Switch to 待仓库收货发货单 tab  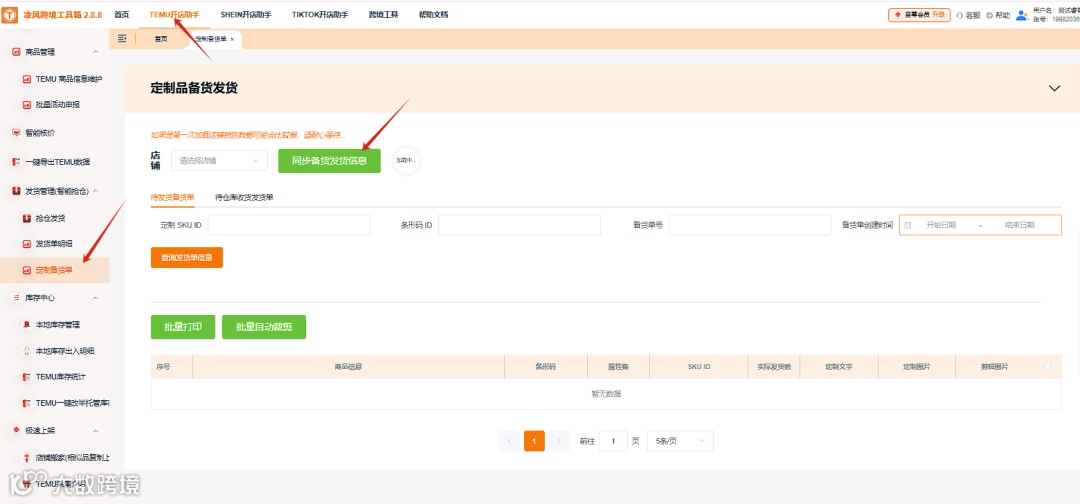[244, 197]
